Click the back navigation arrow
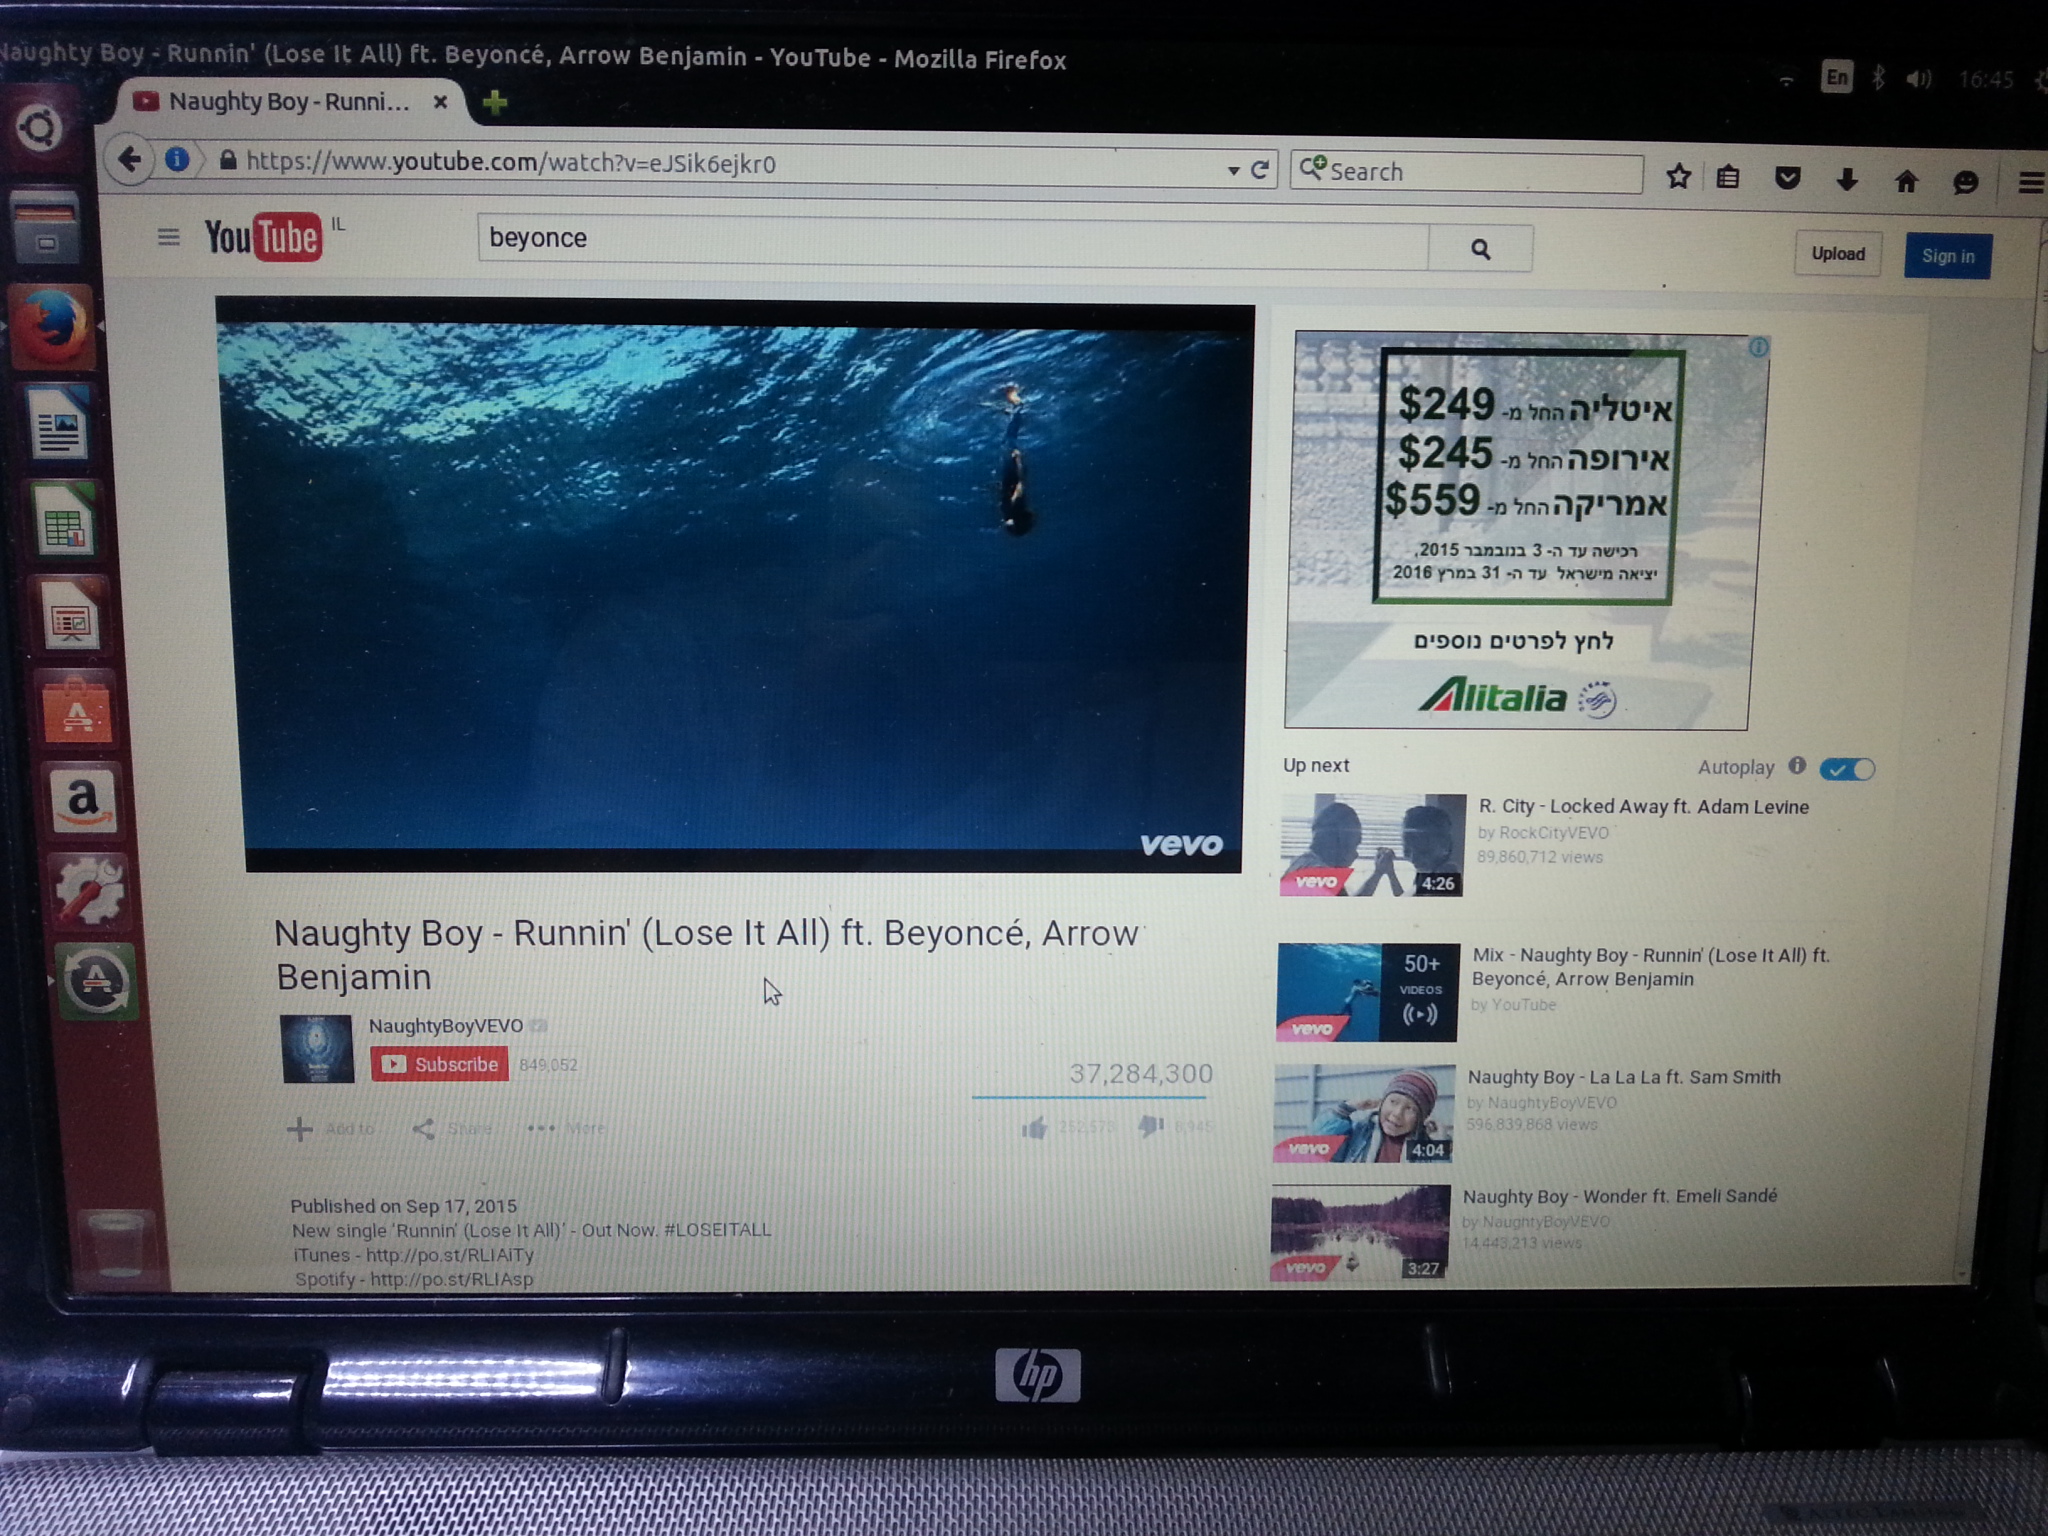 [130, 159]
